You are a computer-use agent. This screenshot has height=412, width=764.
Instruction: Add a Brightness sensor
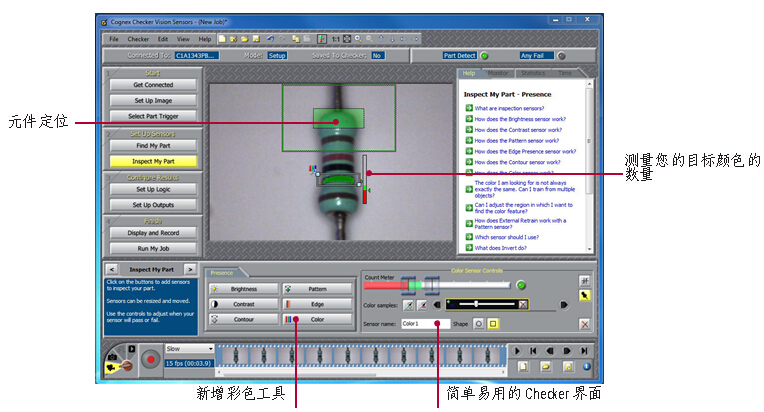[243, 289]
